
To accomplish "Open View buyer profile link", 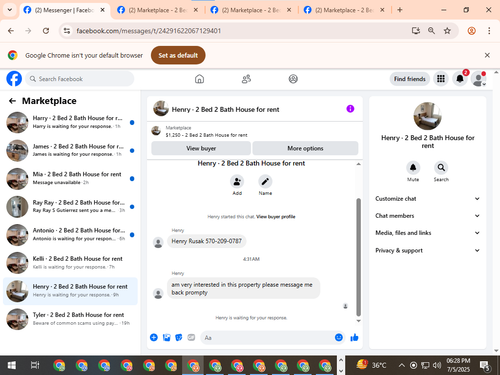I will (x=276, y=217).
